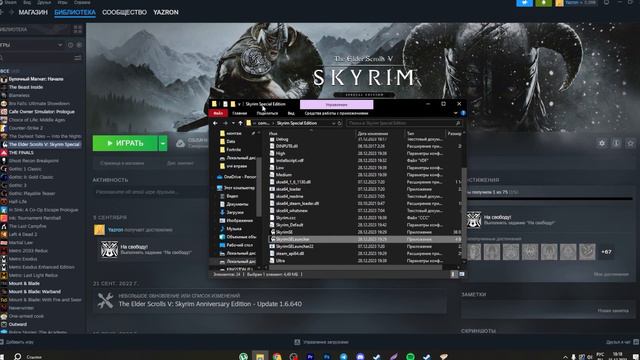Switch Explorer to large icons view

(462, 274)
